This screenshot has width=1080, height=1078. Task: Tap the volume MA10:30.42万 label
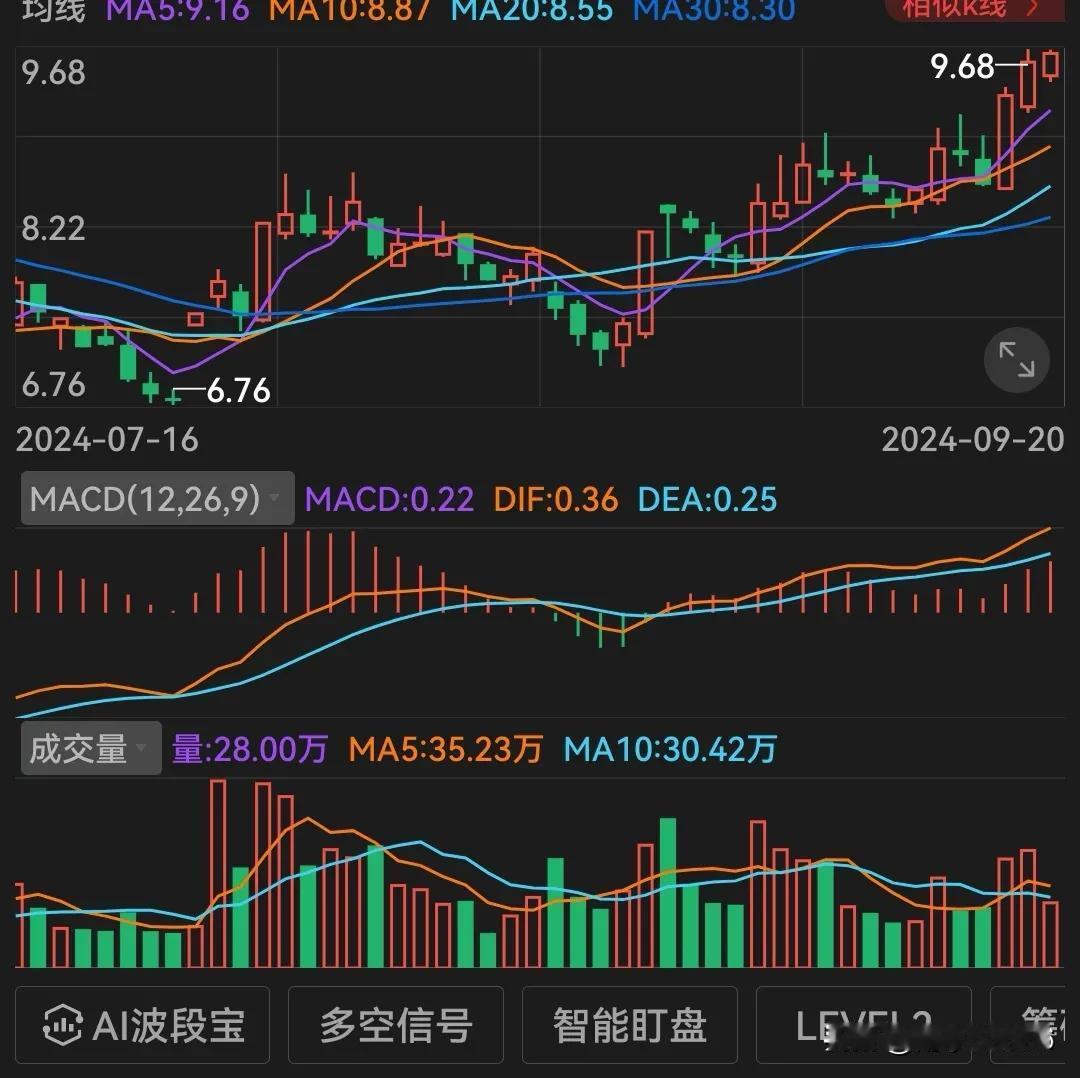click(x=670, y=749)
